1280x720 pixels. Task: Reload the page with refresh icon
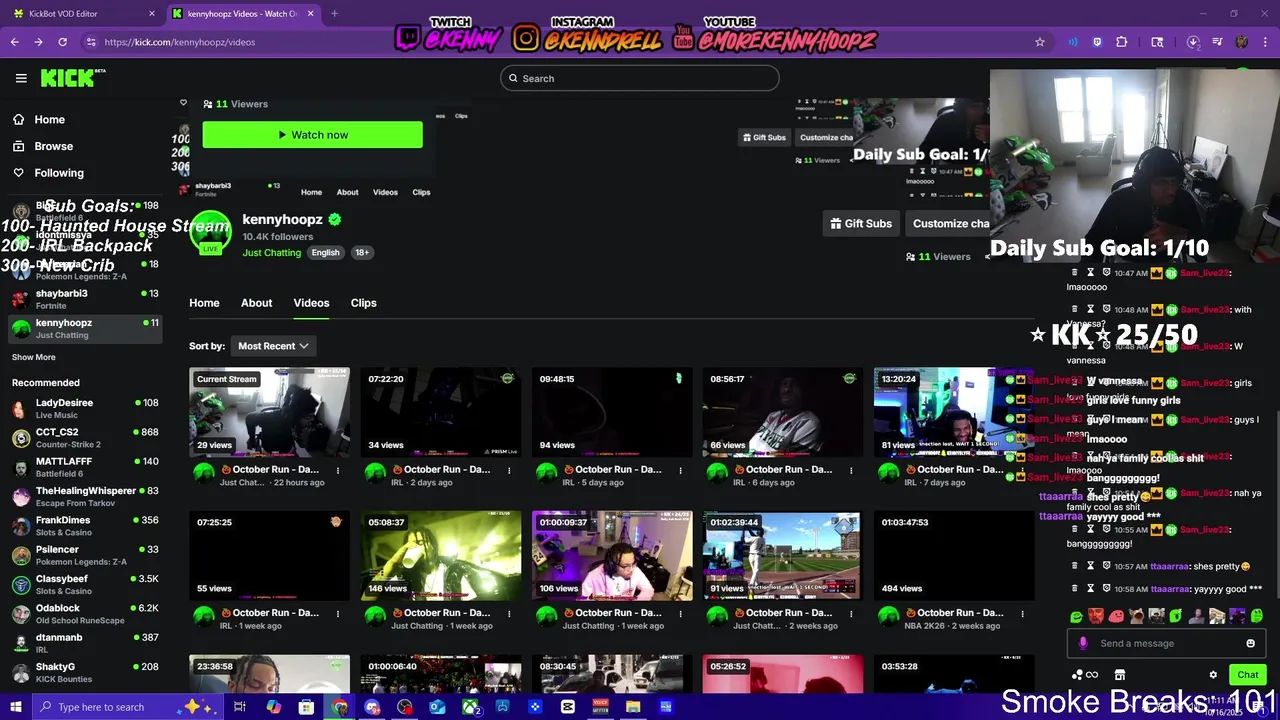pos(62,42)
